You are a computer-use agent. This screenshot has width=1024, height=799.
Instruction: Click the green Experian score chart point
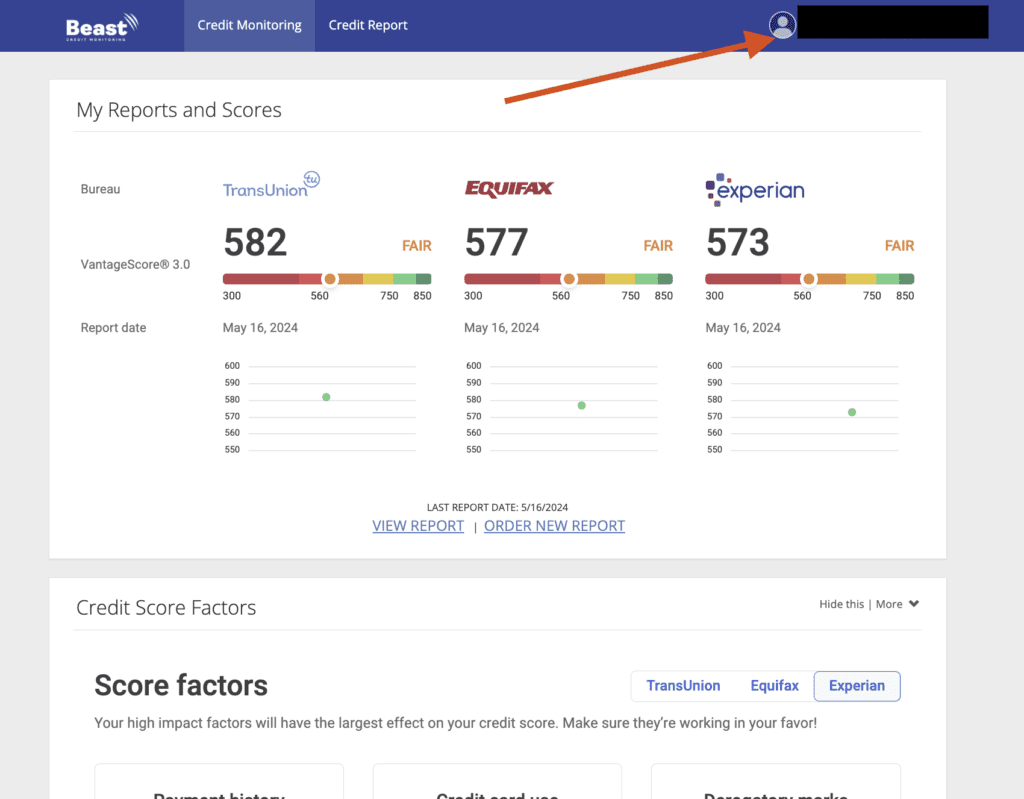[x=852, y=412]
